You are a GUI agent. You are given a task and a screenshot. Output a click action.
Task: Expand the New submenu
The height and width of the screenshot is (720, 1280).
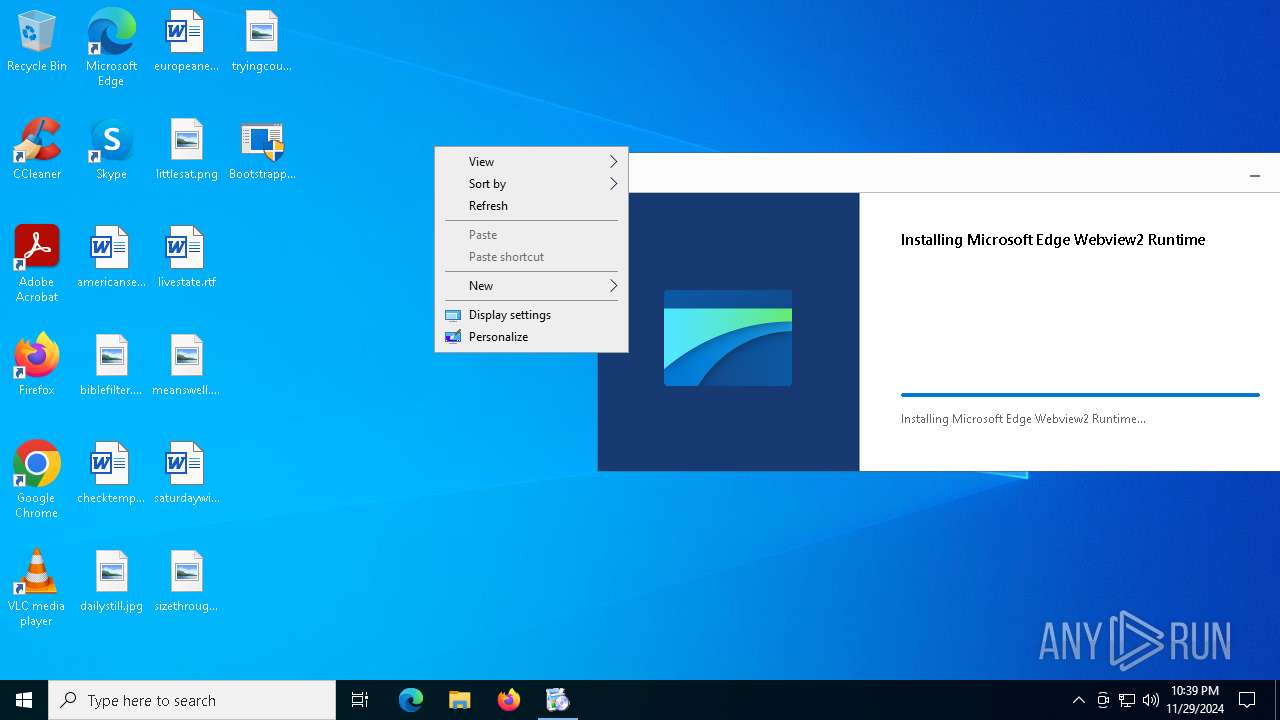(x=531, y=286)
